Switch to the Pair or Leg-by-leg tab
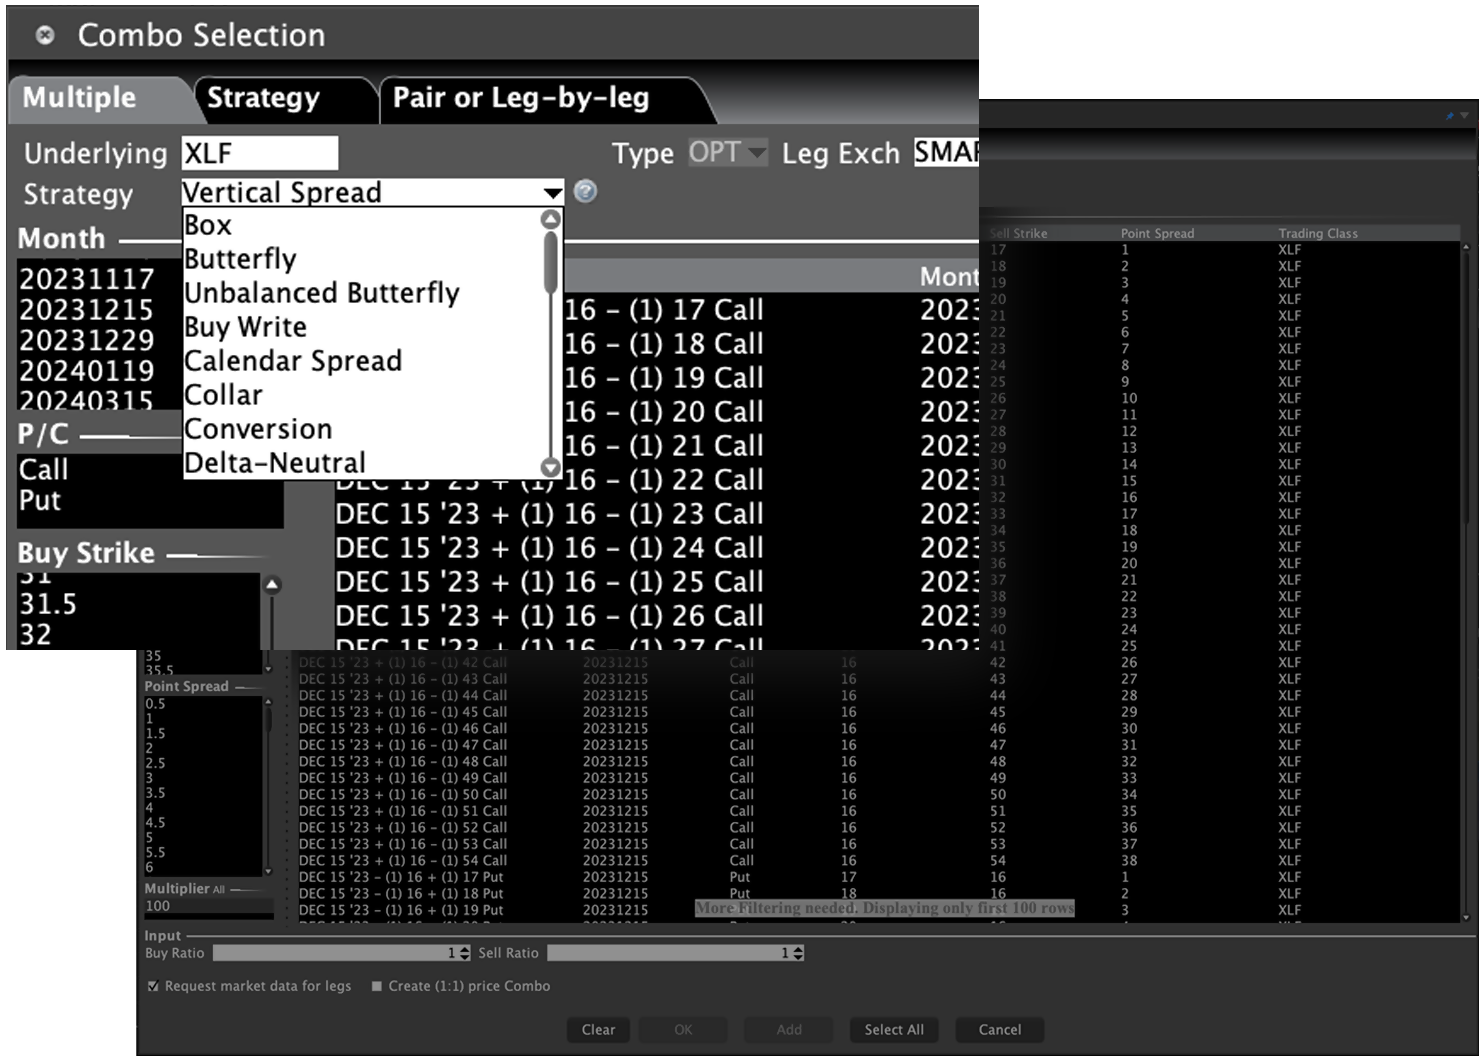 pyautogui.click(x=521, y=98)
